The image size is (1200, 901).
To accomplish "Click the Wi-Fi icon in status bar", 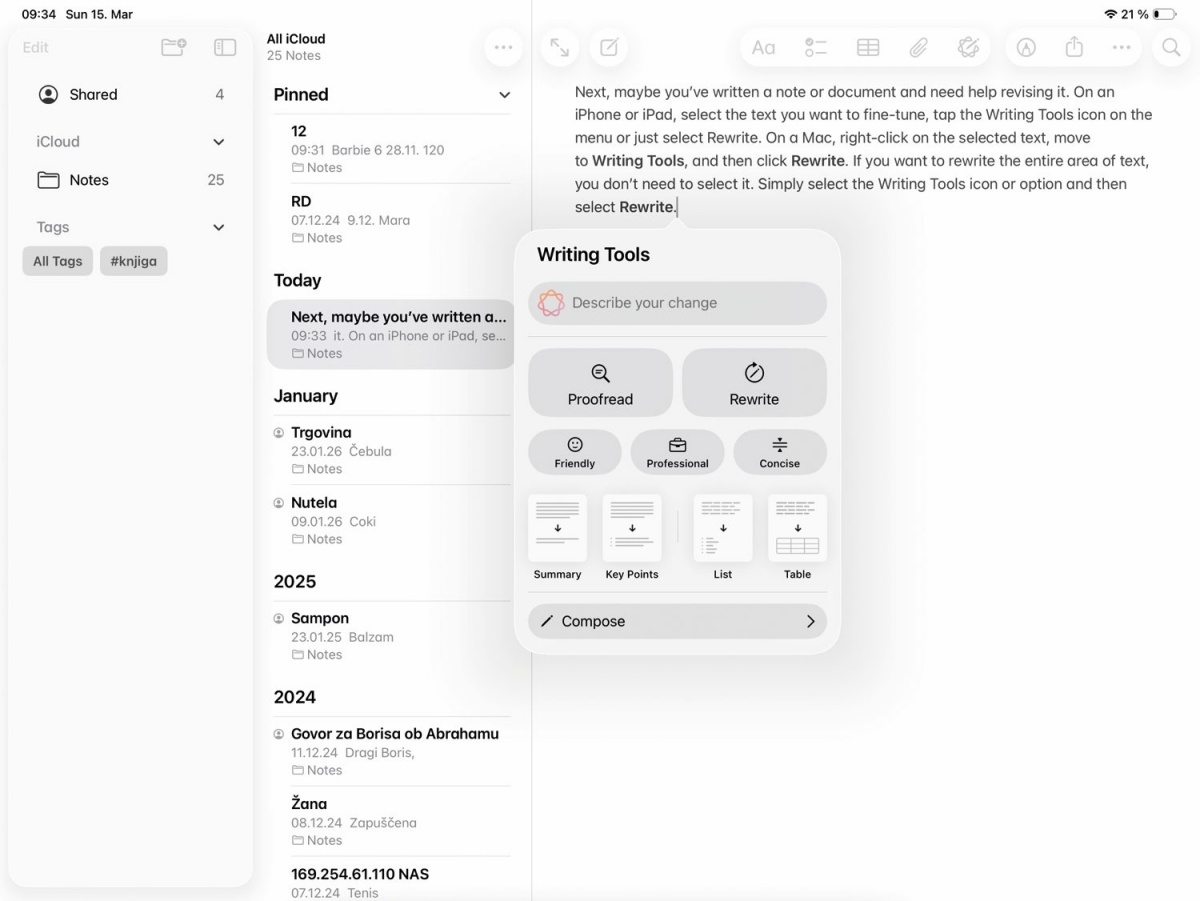I will (1111, 14).
